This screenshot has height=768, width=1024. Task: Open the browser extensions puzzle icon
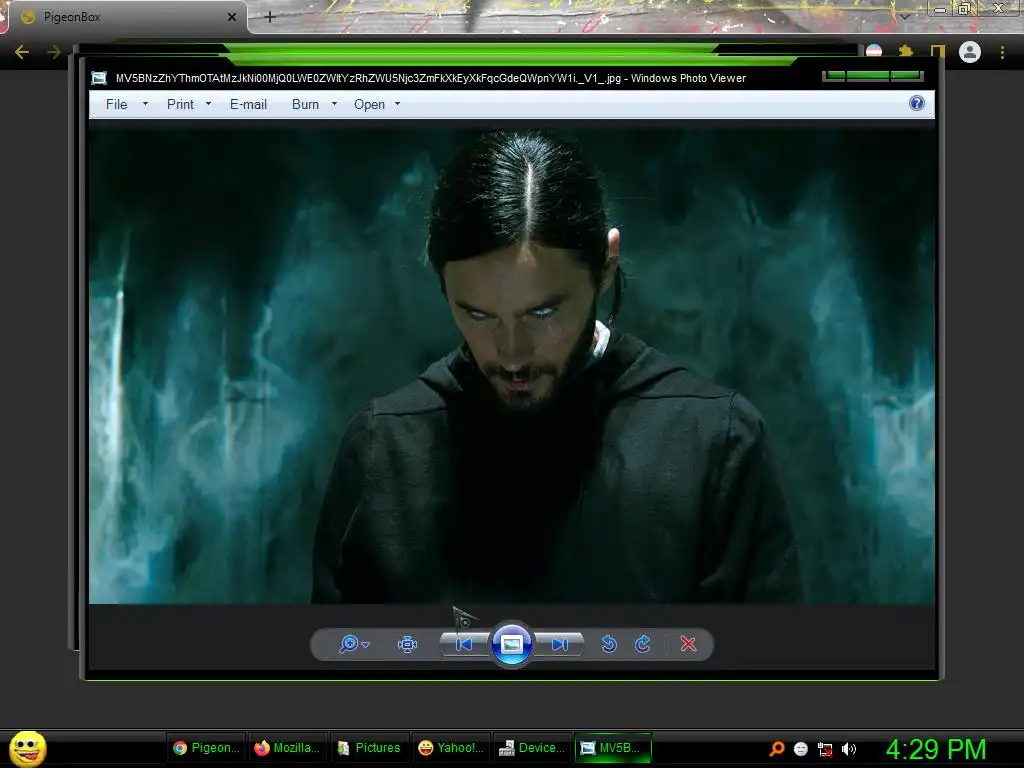tap(906, 52)
